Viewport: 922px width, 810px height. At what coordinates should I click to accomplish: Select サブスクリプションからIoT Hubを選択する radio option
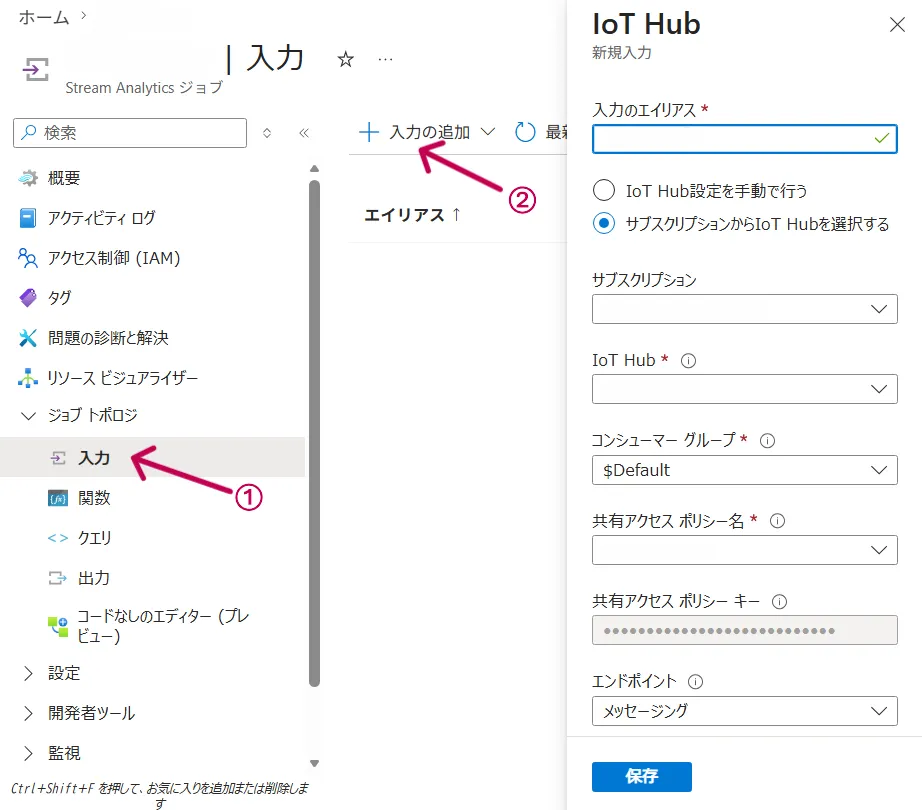tap(604, 223)
